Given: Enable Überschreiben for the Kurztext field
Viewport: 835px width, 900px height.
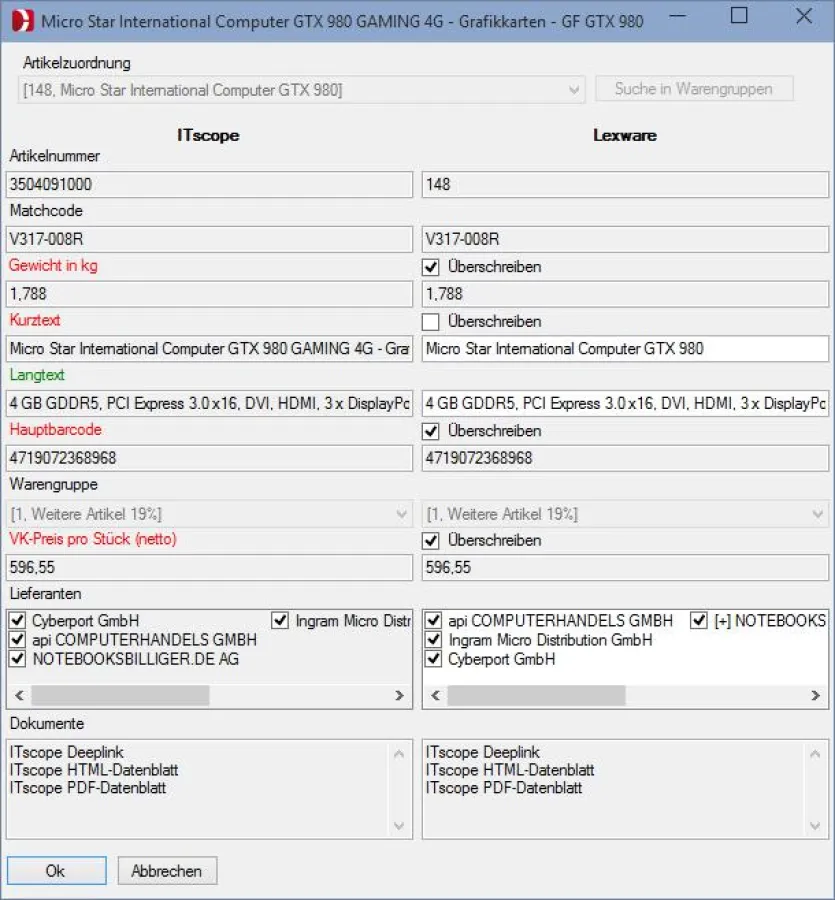Looking at the screenshot, I should click(x=430, y=321).
